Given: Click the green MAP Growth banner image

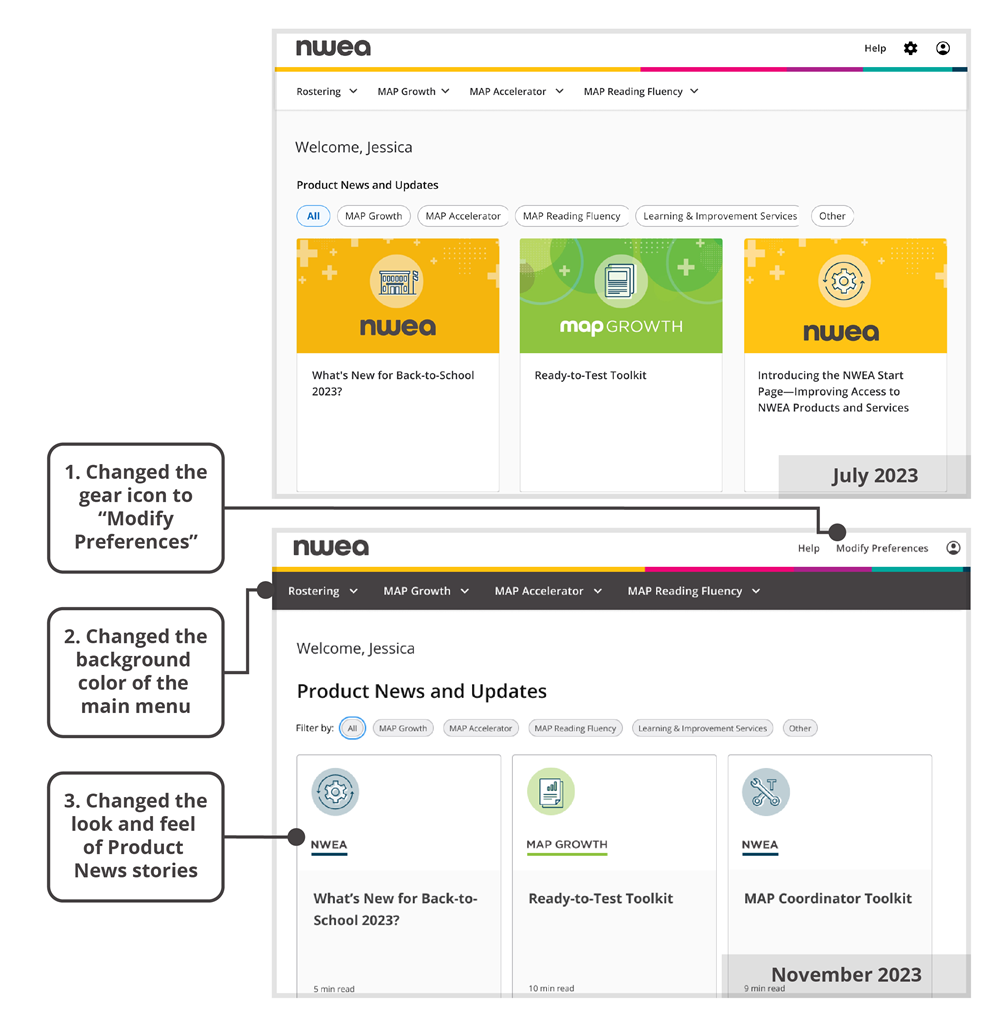Looking at the screenshot, I should click(621, 295).
